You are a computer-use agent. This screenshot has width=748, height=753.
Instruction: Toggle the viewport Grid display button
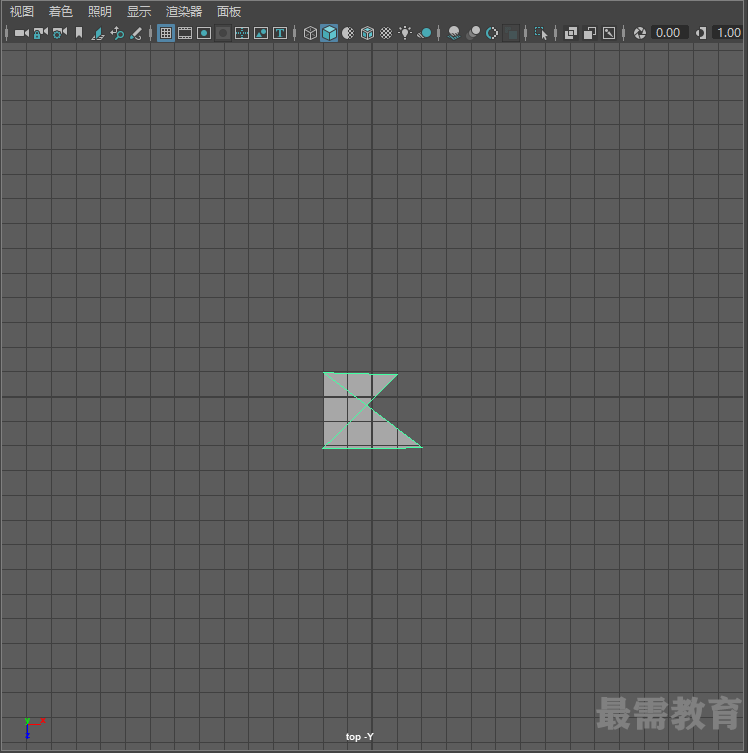(x=166, y=33)
